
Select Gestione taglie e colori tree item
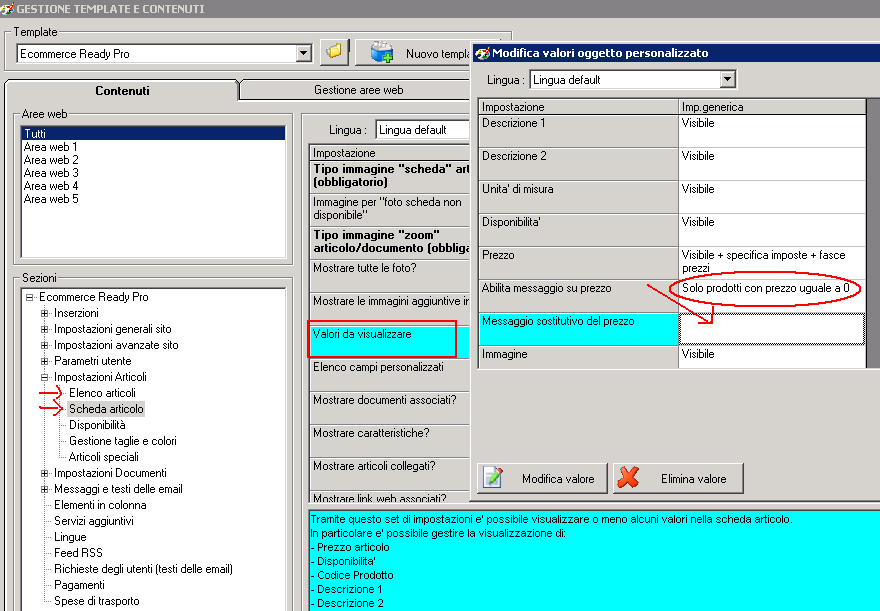[x=122, y=441]
